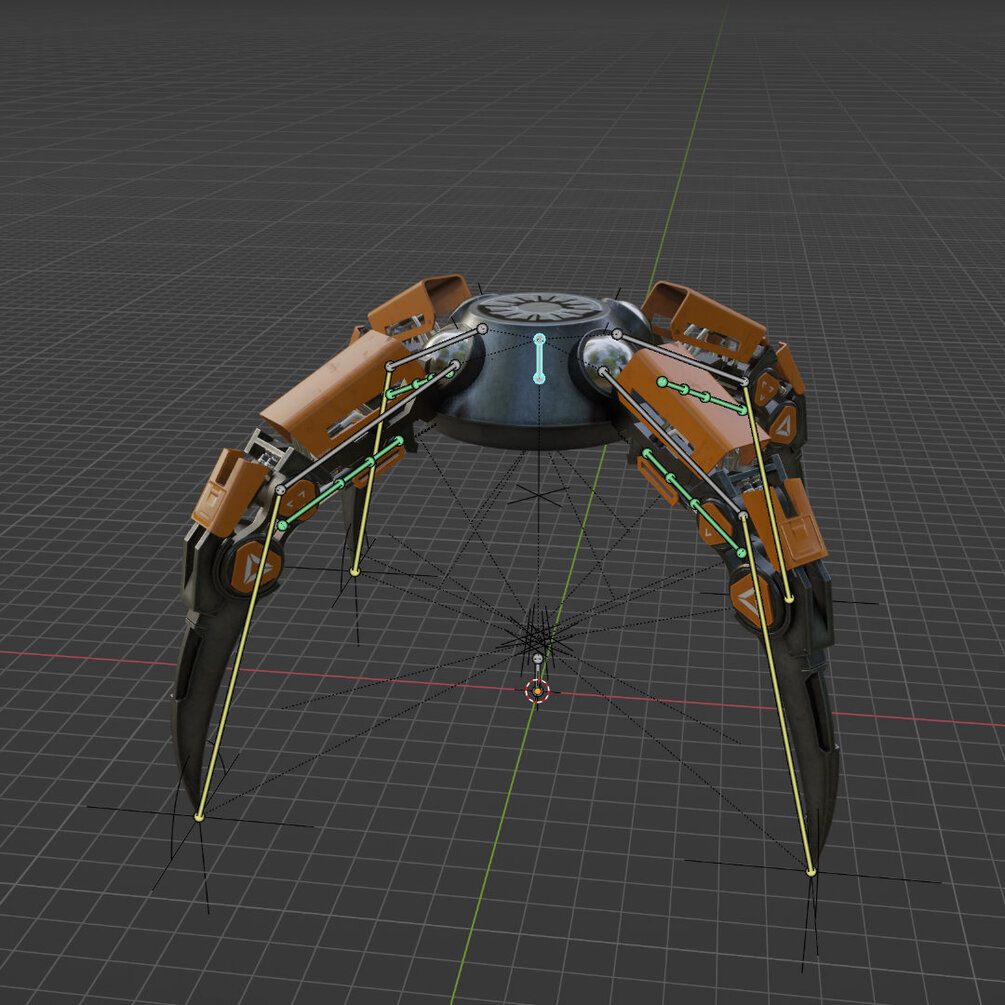Viewport: 1005px width, 1005px height.
Task: Select the yellow bone of the rear-right leg
Action: tap(768, 490)
